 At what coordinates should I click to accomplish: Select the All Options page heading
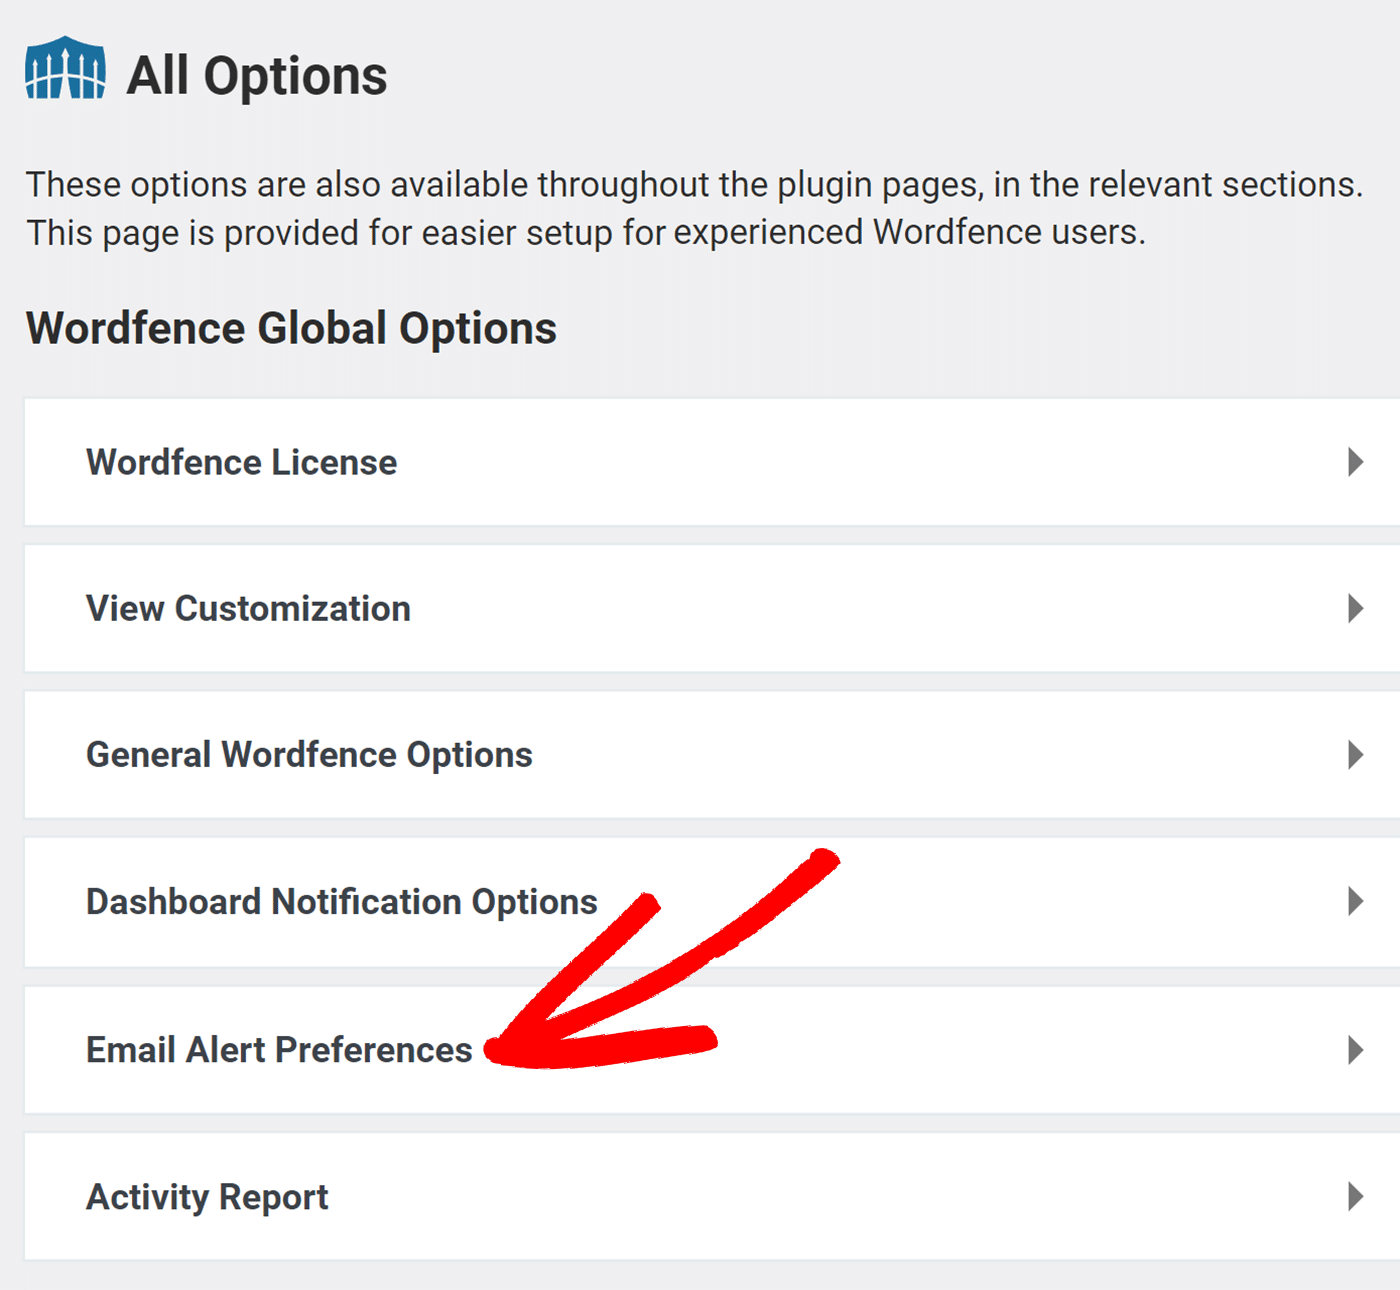click(258, 72)
